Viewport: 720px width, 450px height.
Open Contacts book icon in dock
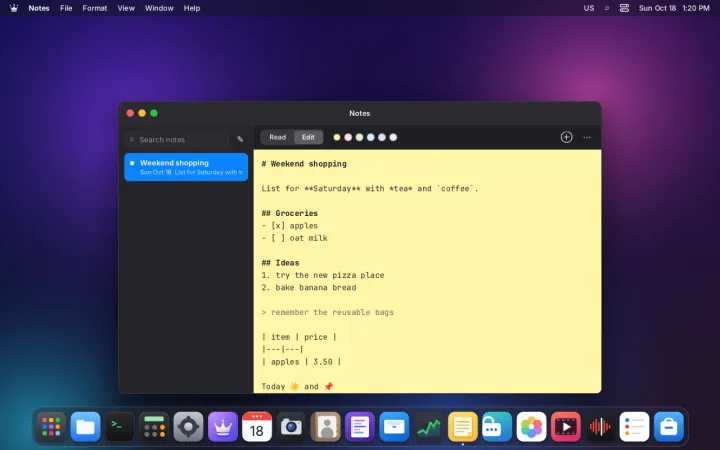(x=326, y=427)
